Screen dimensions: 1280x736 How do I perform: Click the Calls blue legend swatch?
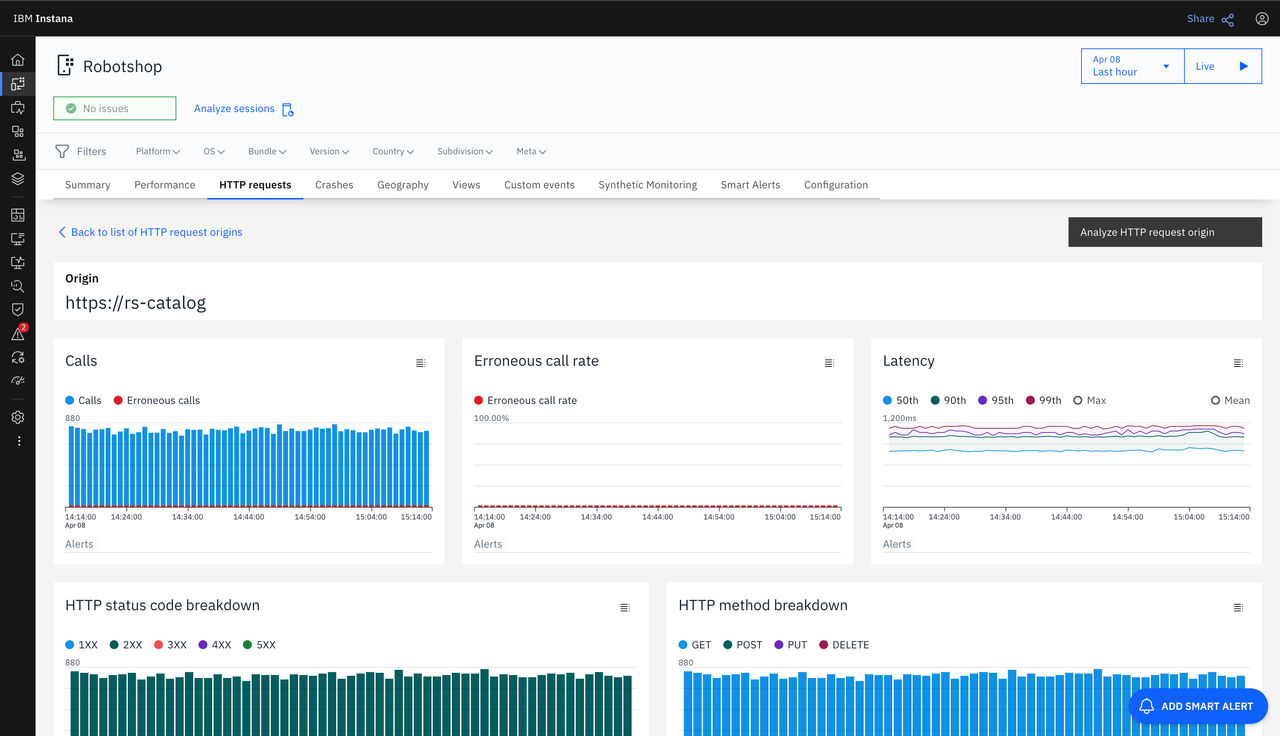pyautogui.click(x=70, y=400)
